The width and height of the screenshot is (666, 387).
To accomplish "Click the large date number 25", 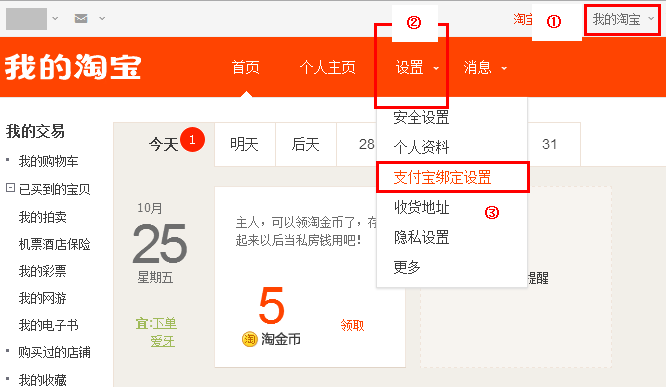I will pos(160,244).
